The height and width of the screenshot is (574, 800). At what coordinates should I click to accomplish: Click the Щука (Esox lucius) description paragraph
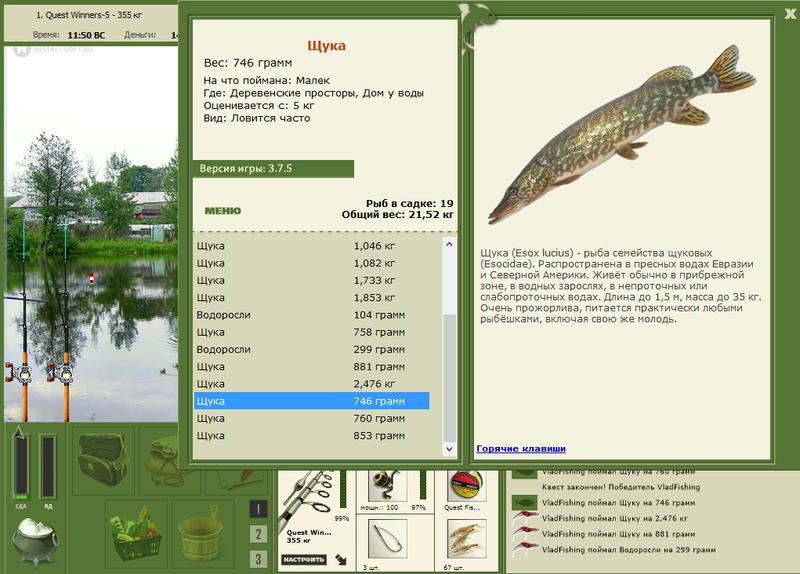point(620,286)
